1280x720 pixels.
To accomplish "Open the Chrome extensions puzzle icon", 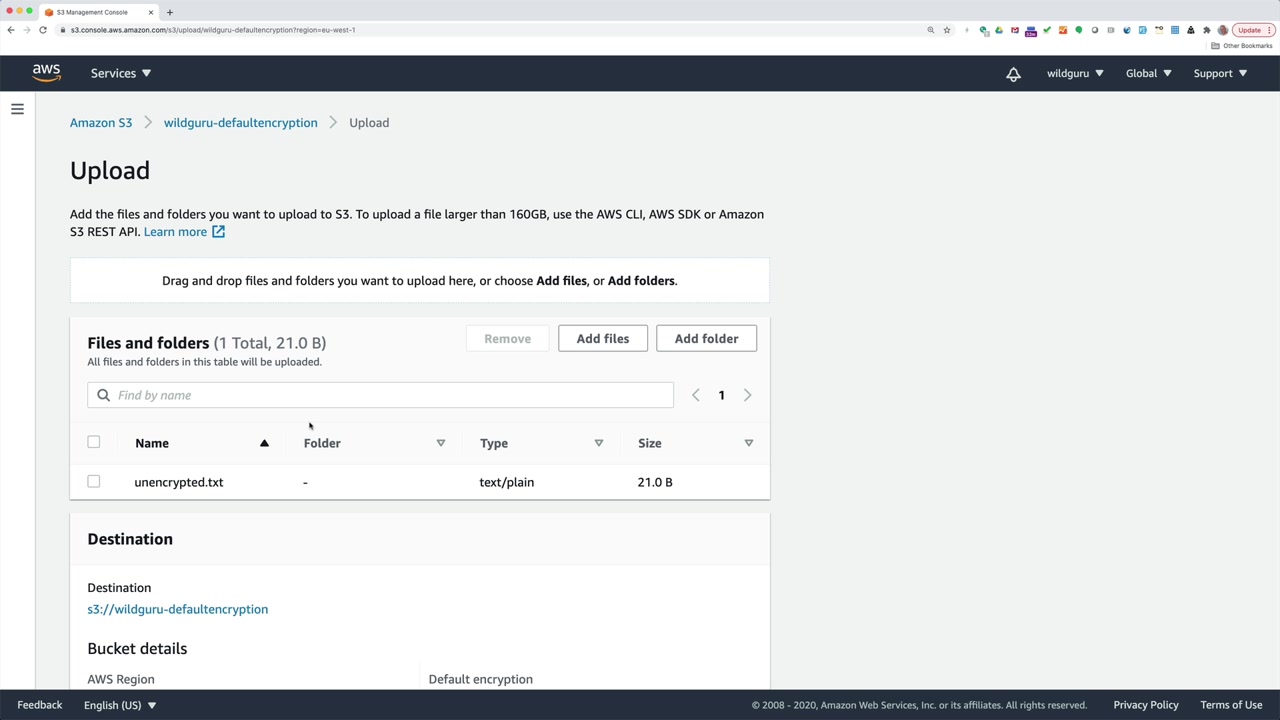I will tap(1207, 30).
